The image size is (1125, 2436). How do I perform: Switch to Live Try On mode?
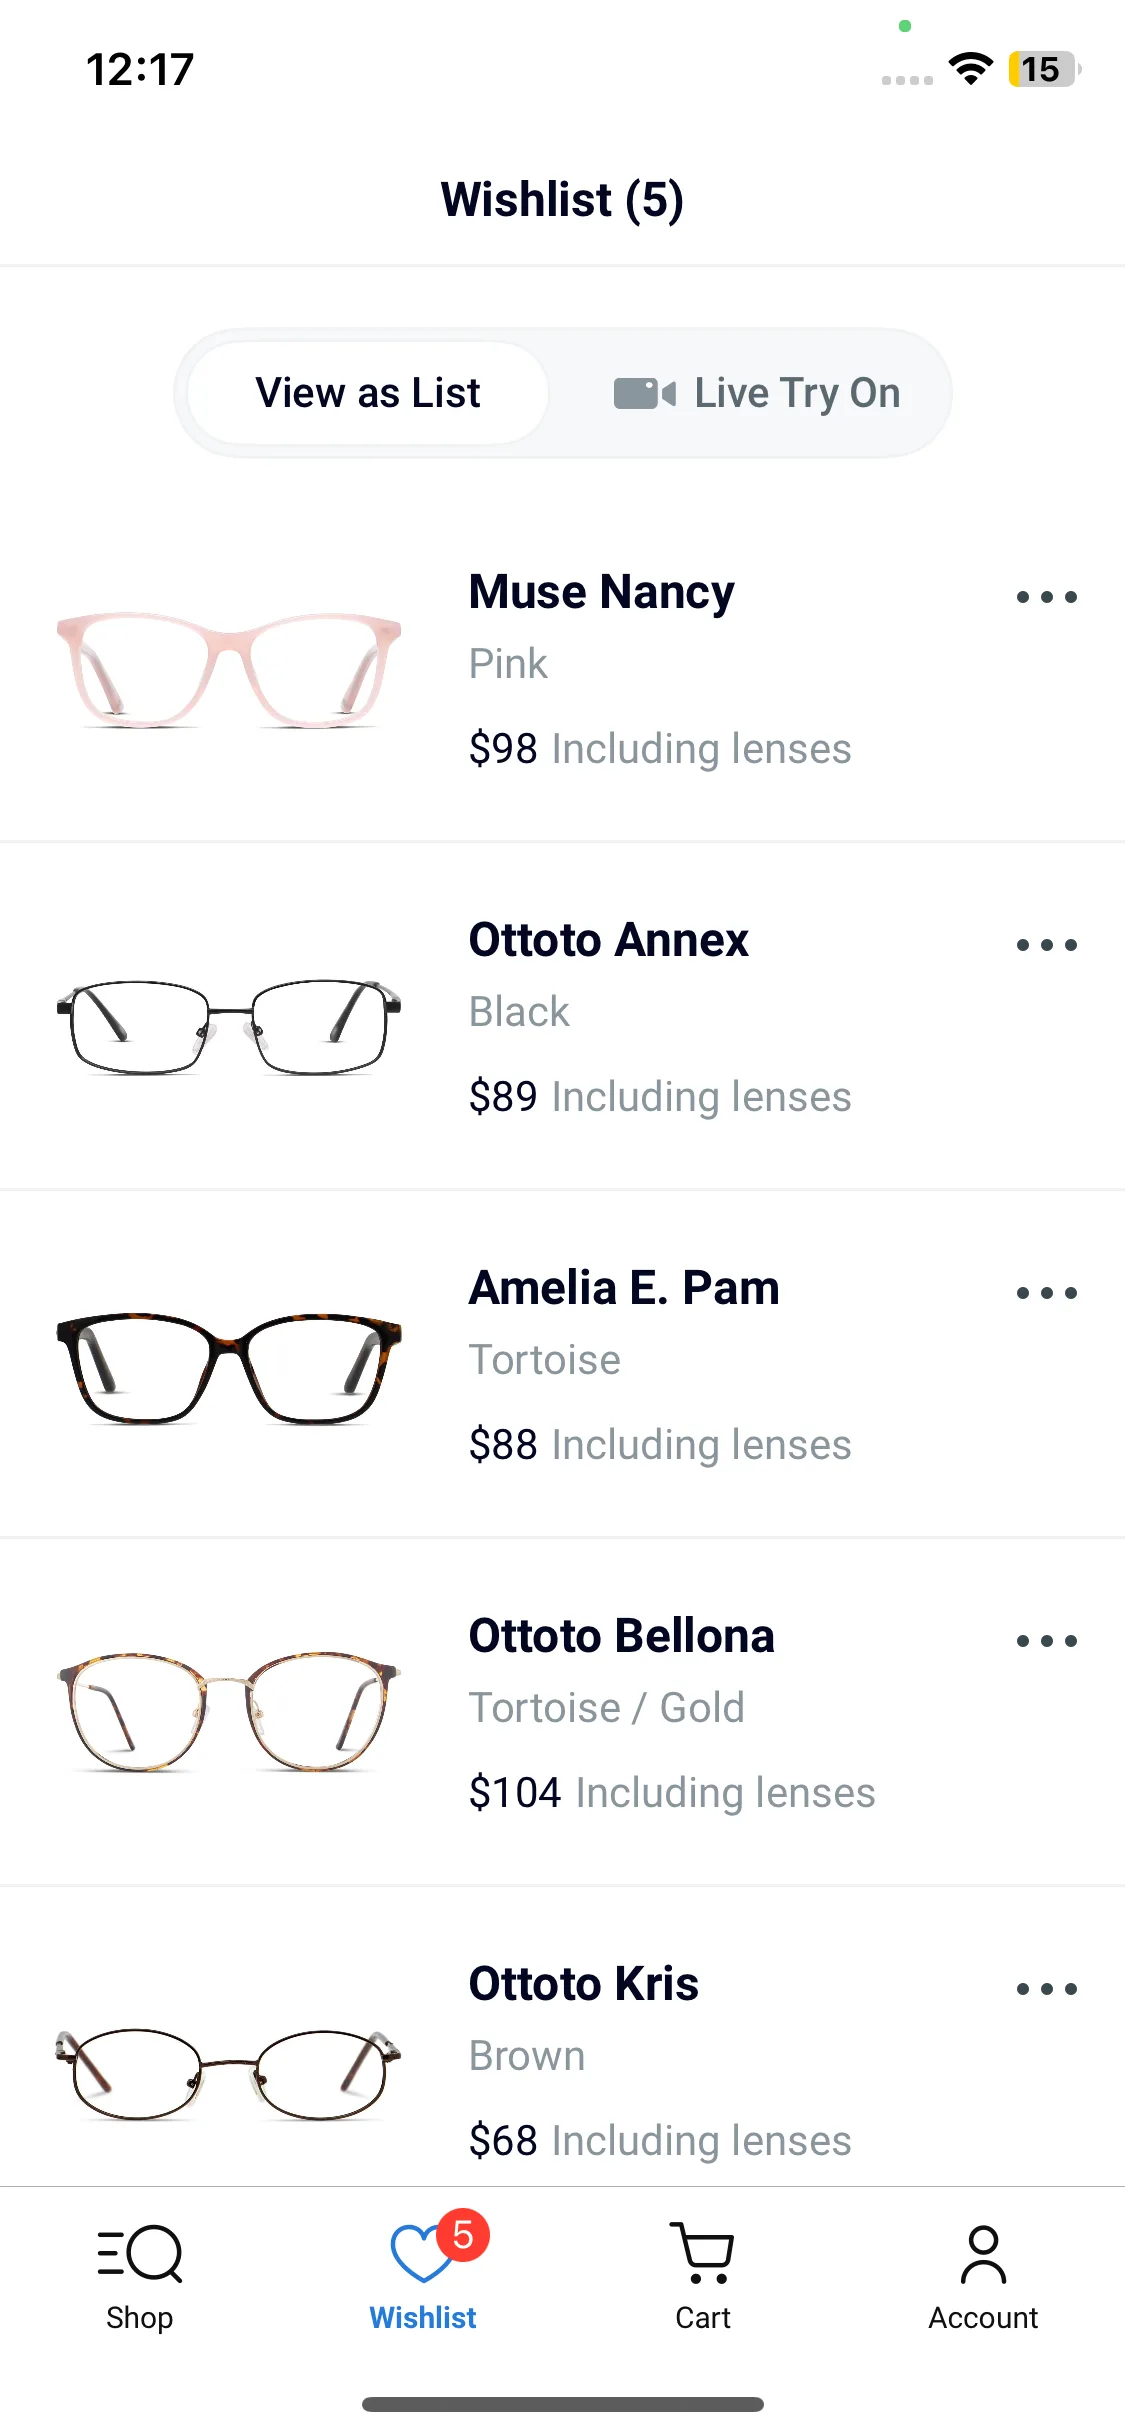[757, 394]
